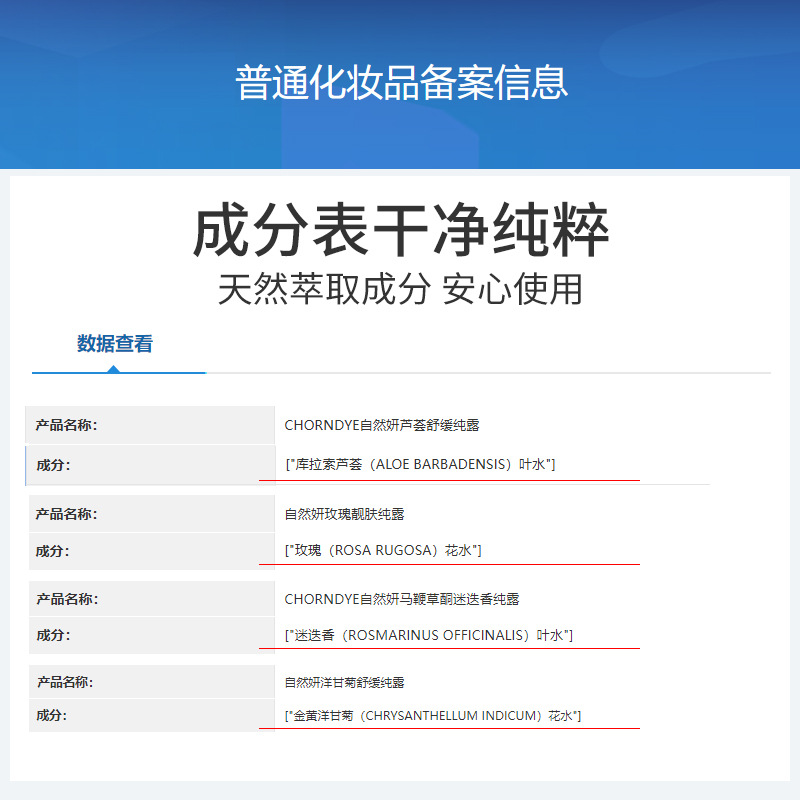Click 产品名称 label beside the rosemary (迷迭香) product

(67, 599)
